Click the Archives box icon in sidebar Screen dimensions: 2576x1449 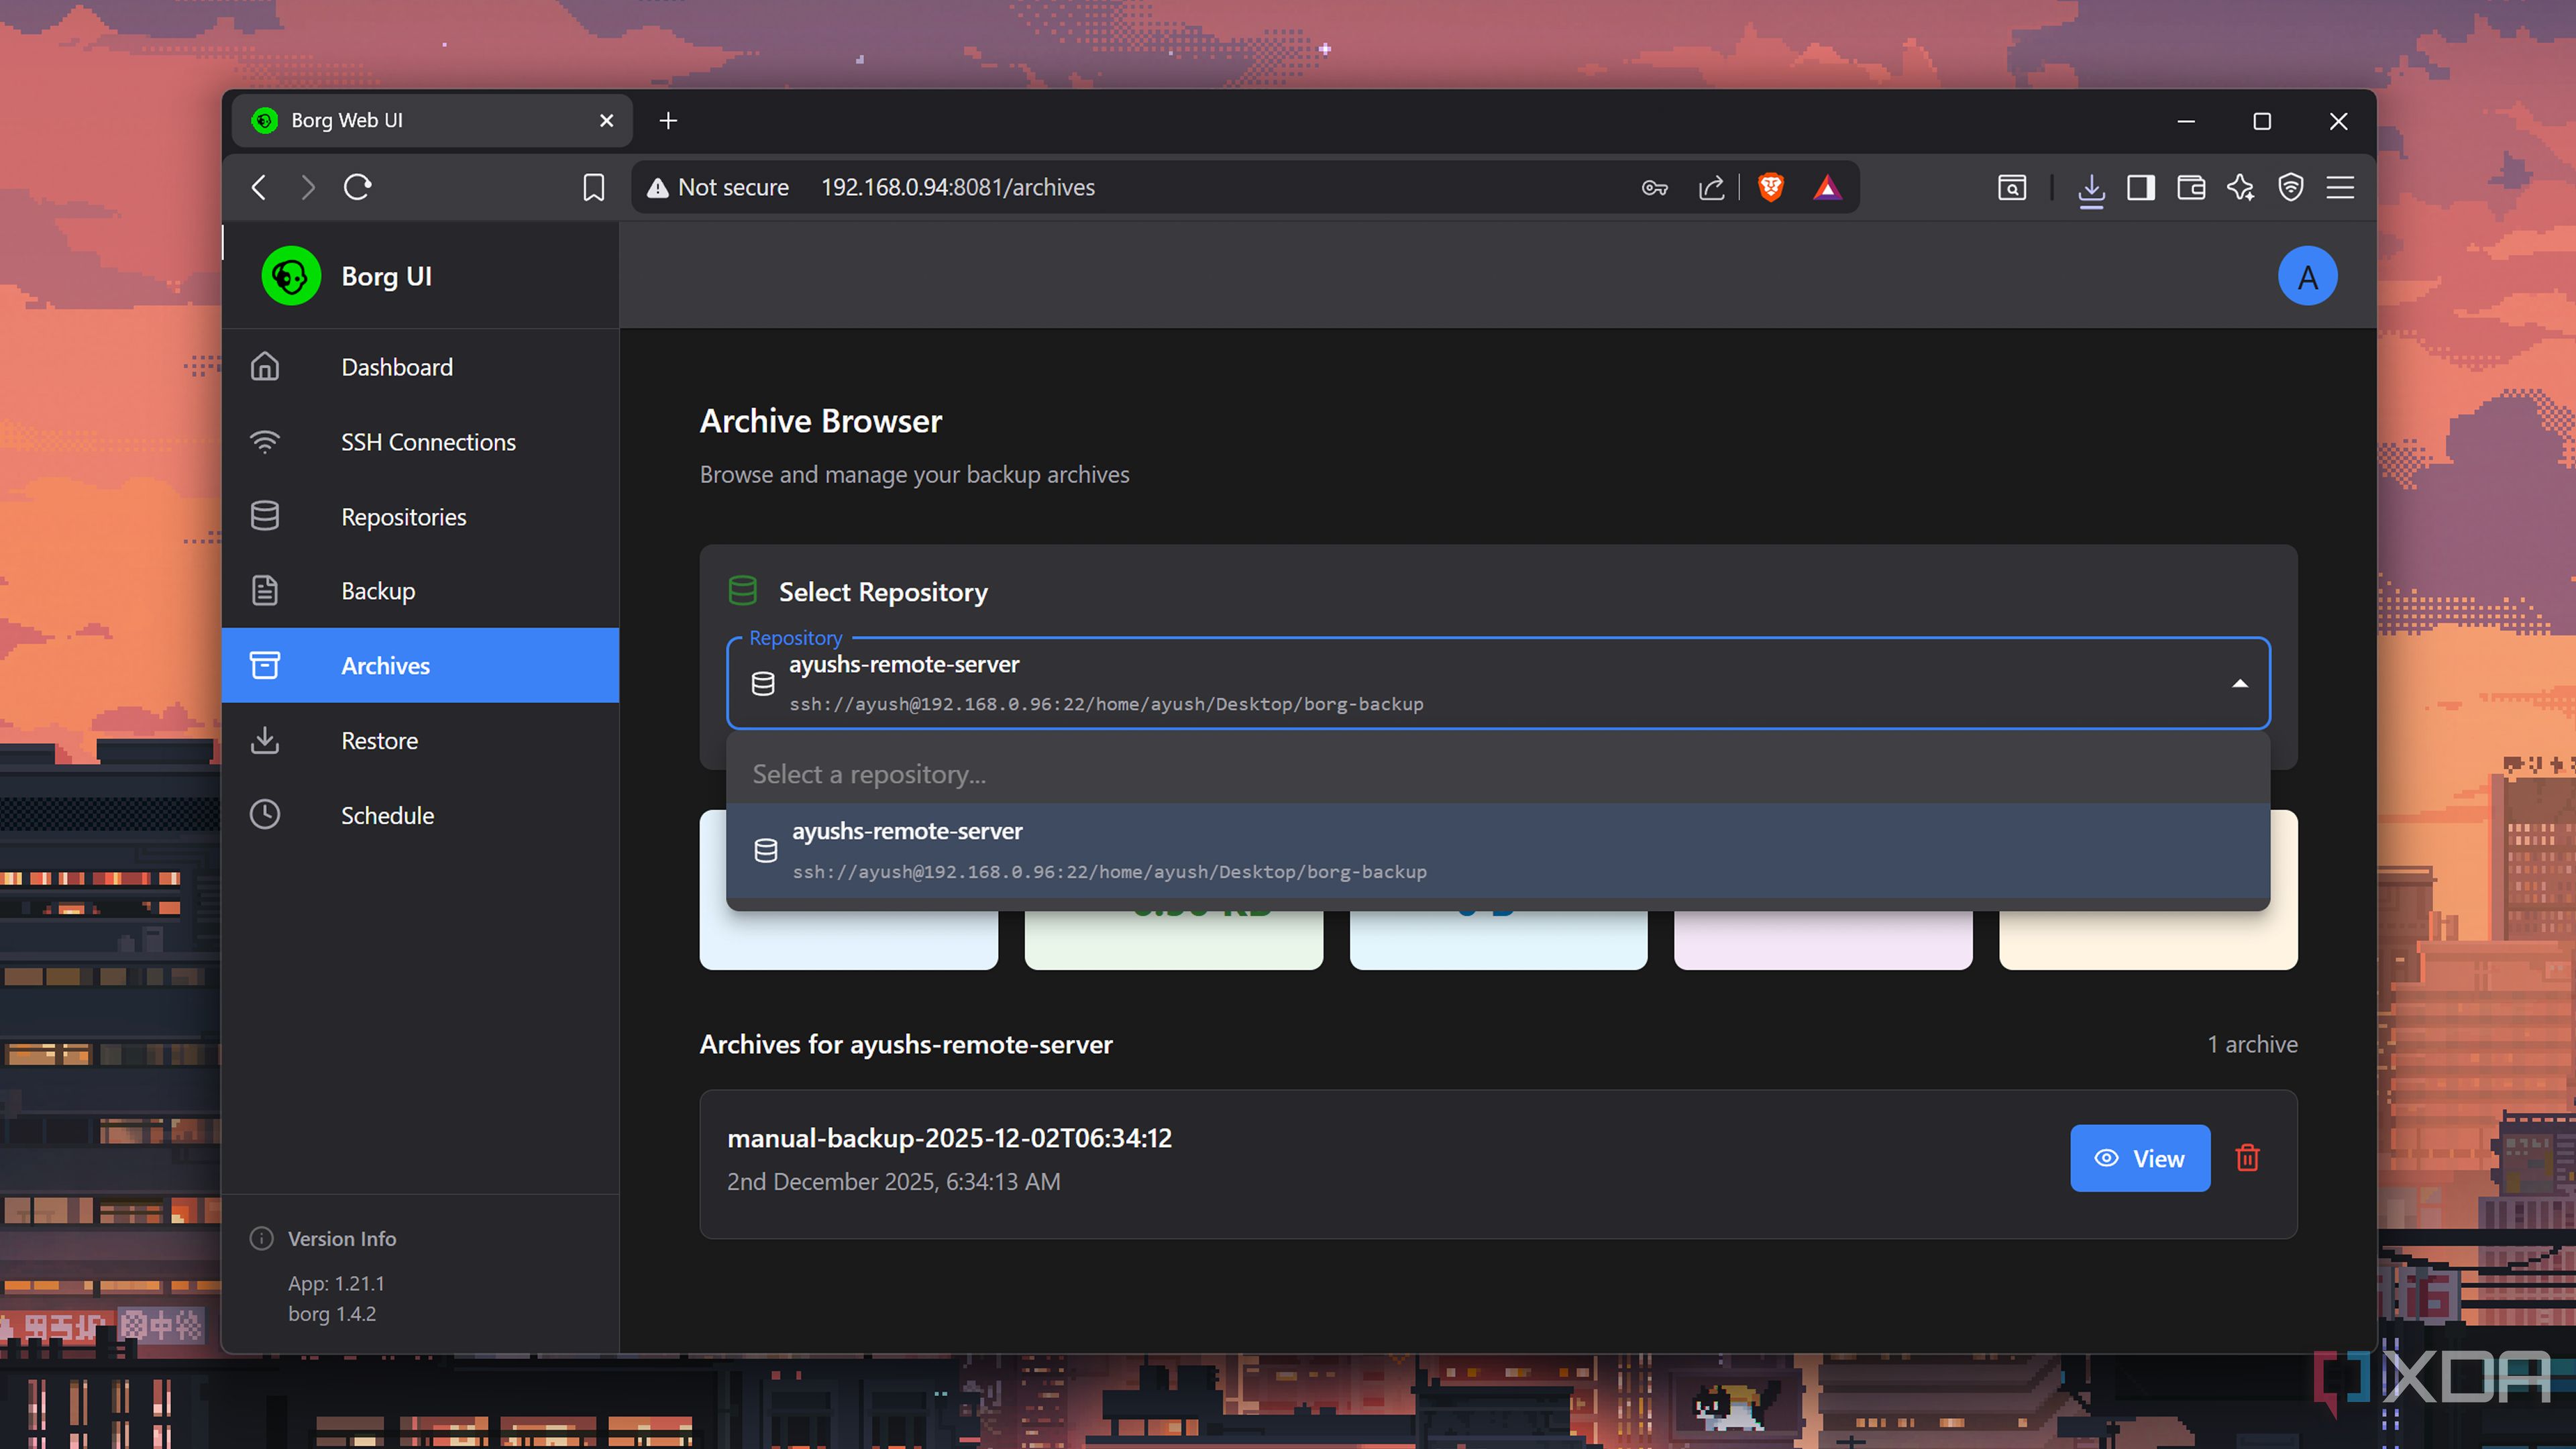tap(265, 665)
